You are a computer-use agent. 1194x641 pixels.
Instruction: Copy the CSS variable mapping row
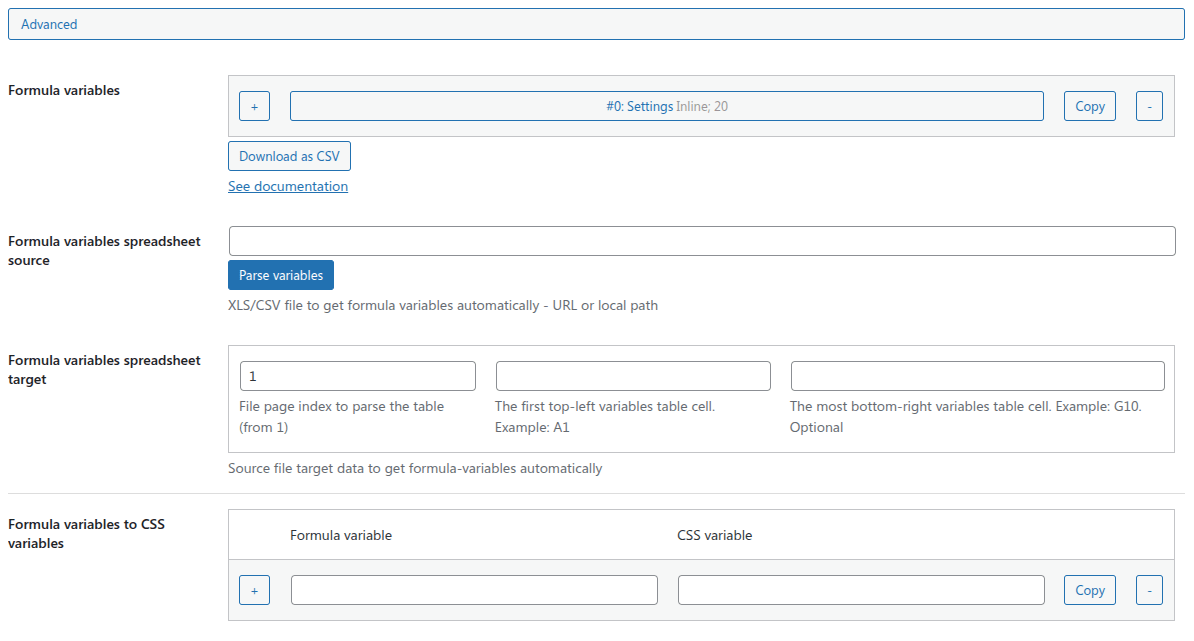tap(1089, 590)
